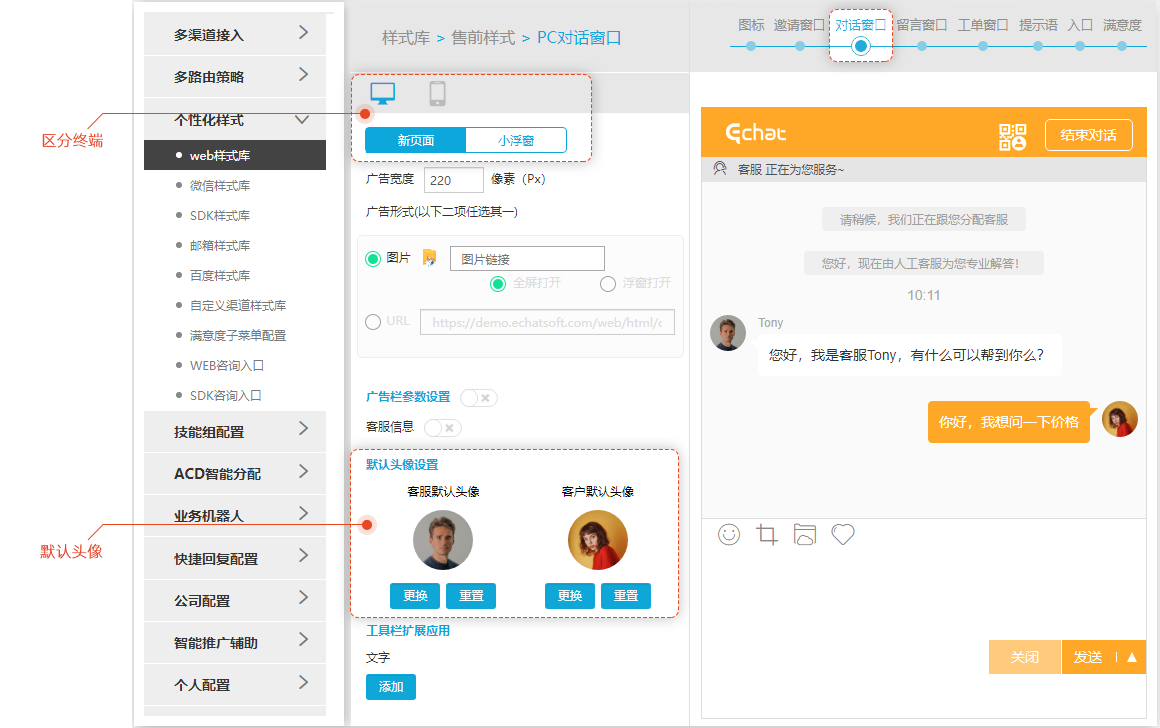Click the QR code icon in chat header
1160x728 pixels.
[x=1012, y=137]
